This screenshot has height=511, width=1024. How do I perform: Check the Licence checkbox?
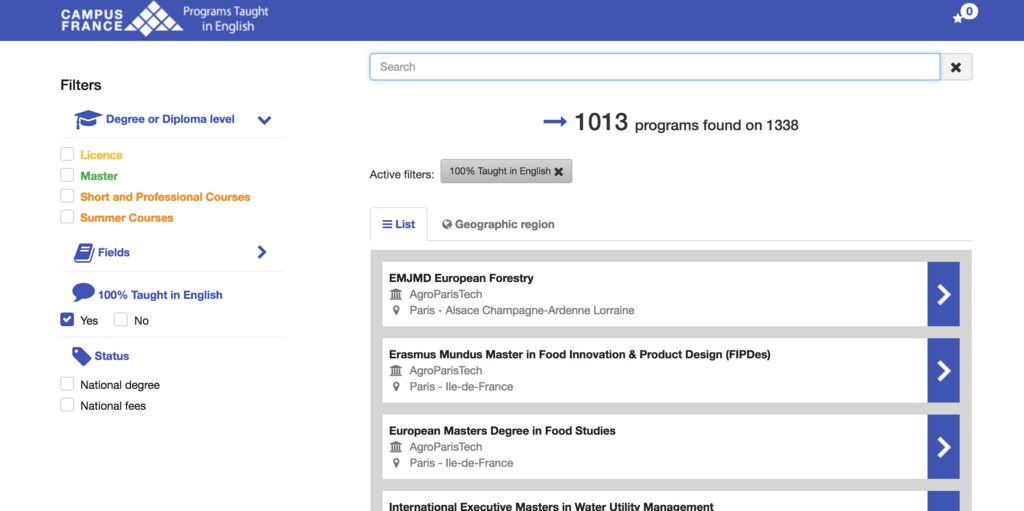tap(67, 154)
